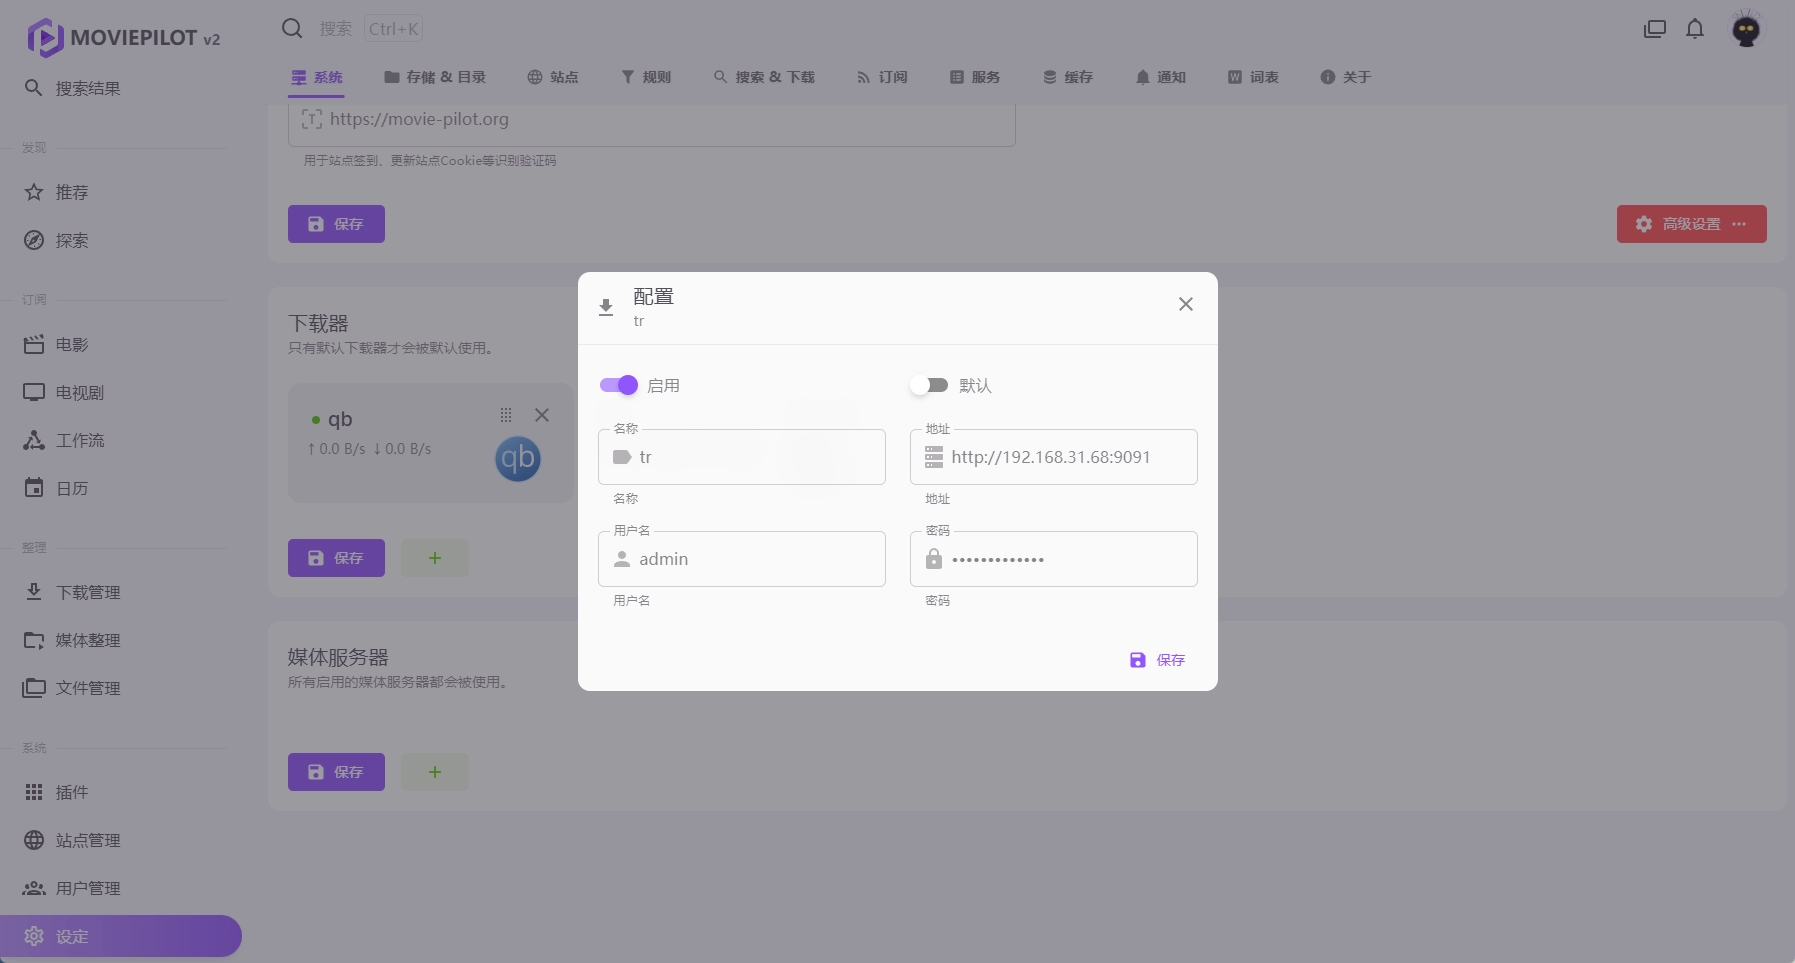The height and width of the screenshot is (963, 1795).
Task: Click the 密码 password field
Action: [x=1054, y=559]
